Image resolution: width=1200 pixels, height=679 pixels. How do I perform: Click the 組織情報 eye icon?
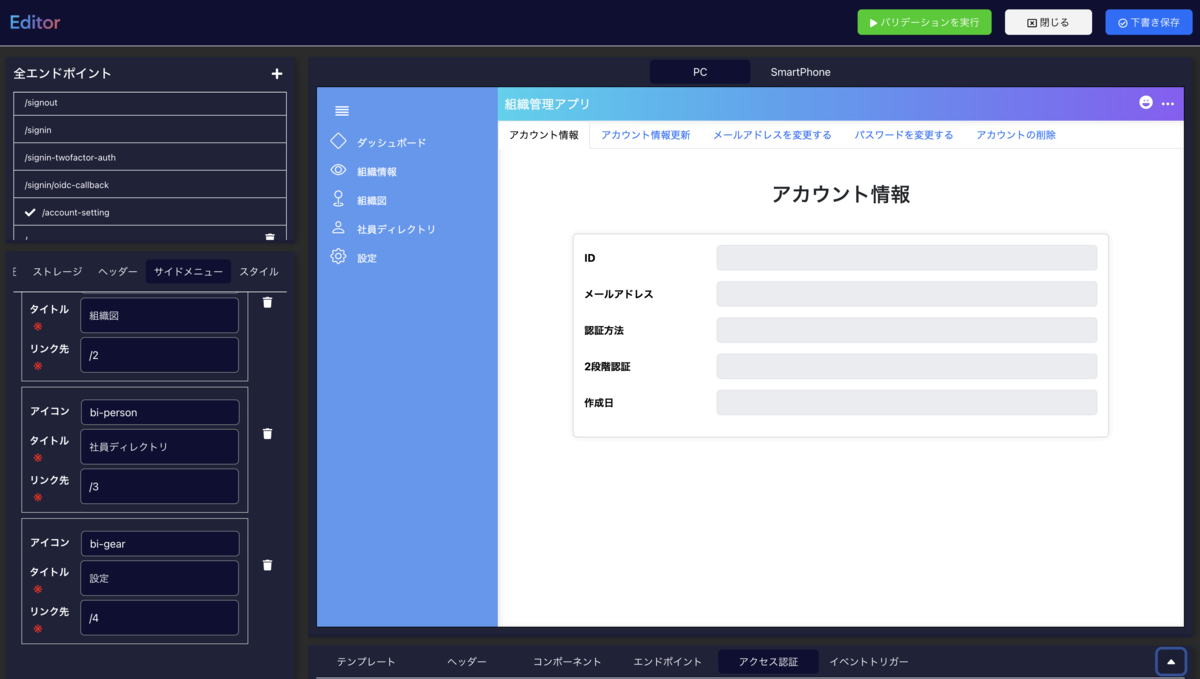[x=338, y=170]
